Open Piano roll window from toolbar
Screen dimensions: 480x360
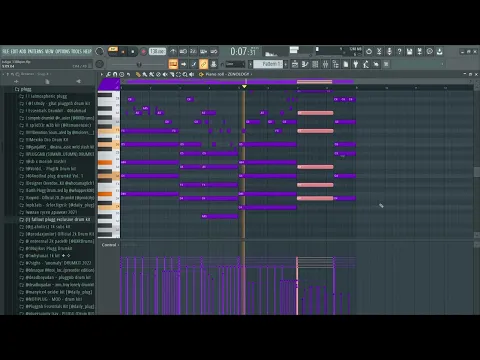pyautogui.click(x=305, y=64)
